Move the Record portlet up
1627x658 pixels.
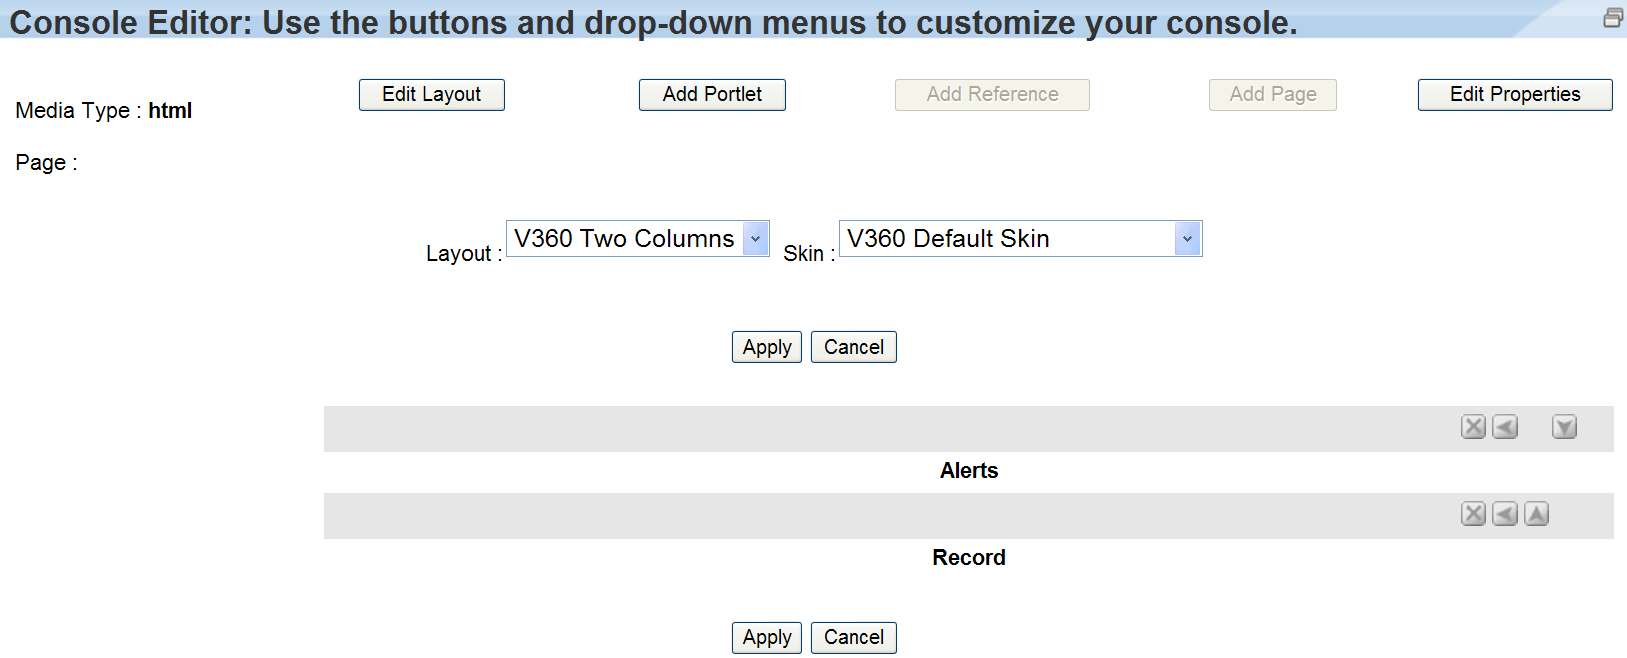click(x=1537, y=514)
